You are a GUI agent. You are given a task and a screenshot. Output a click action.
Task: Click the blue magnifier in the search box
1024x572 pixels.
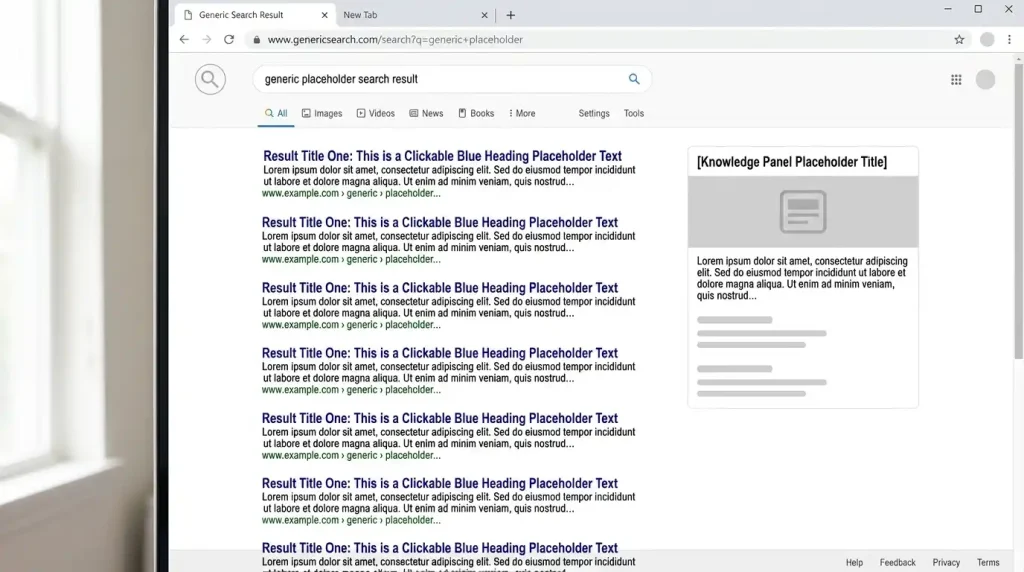tap(633, 79)
